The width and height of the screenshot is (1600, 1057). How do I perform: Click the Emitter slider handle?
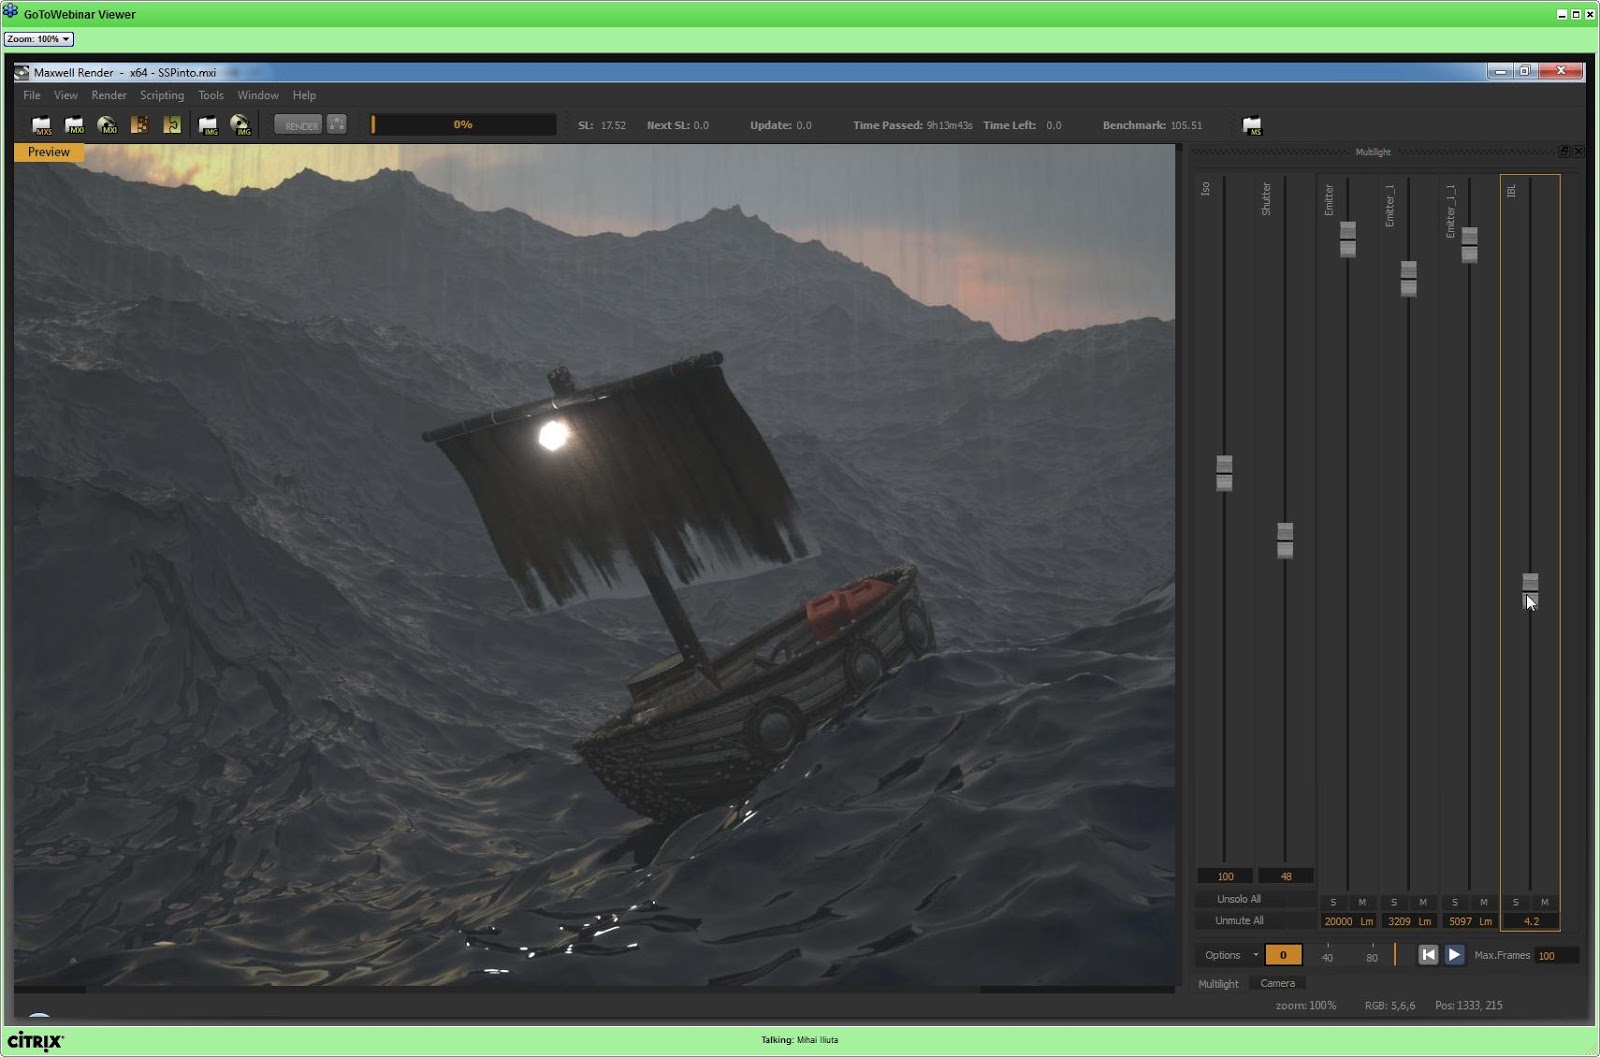pyautogui.click(x=1348, y=239)
